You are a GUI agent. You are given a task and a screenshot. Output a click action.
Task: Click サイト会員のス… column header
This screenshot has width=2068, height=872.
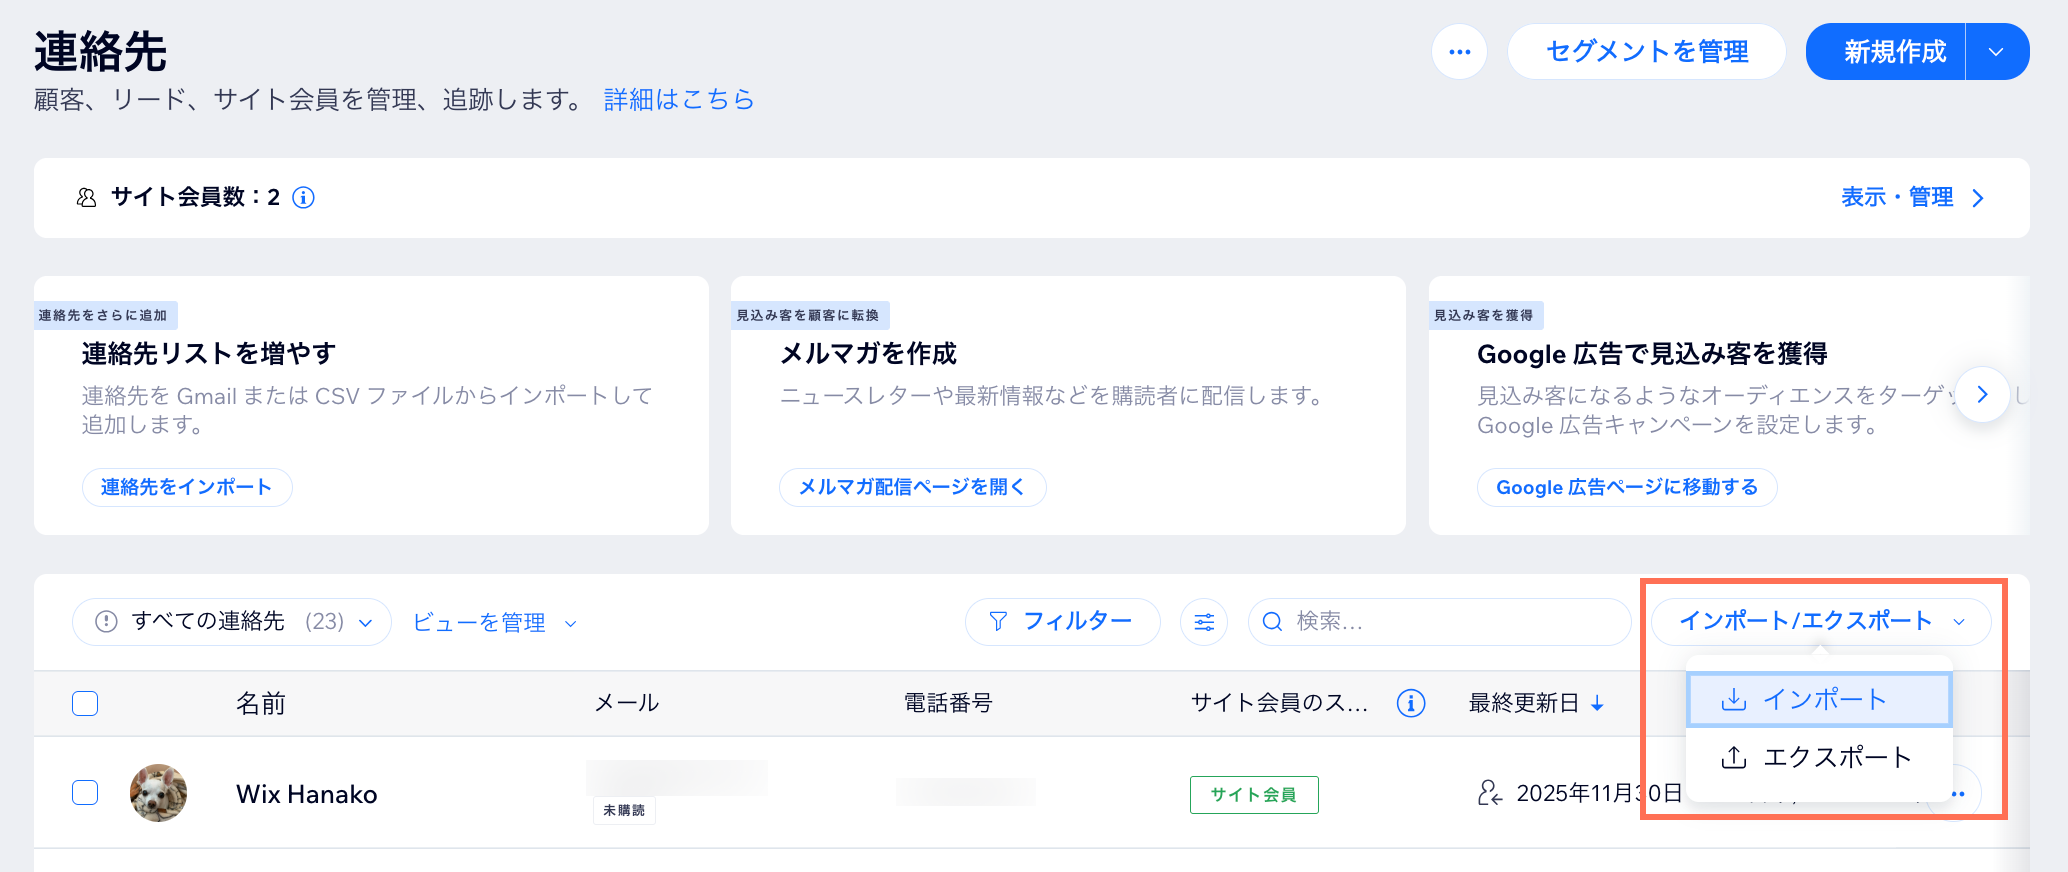point(1279,703)
